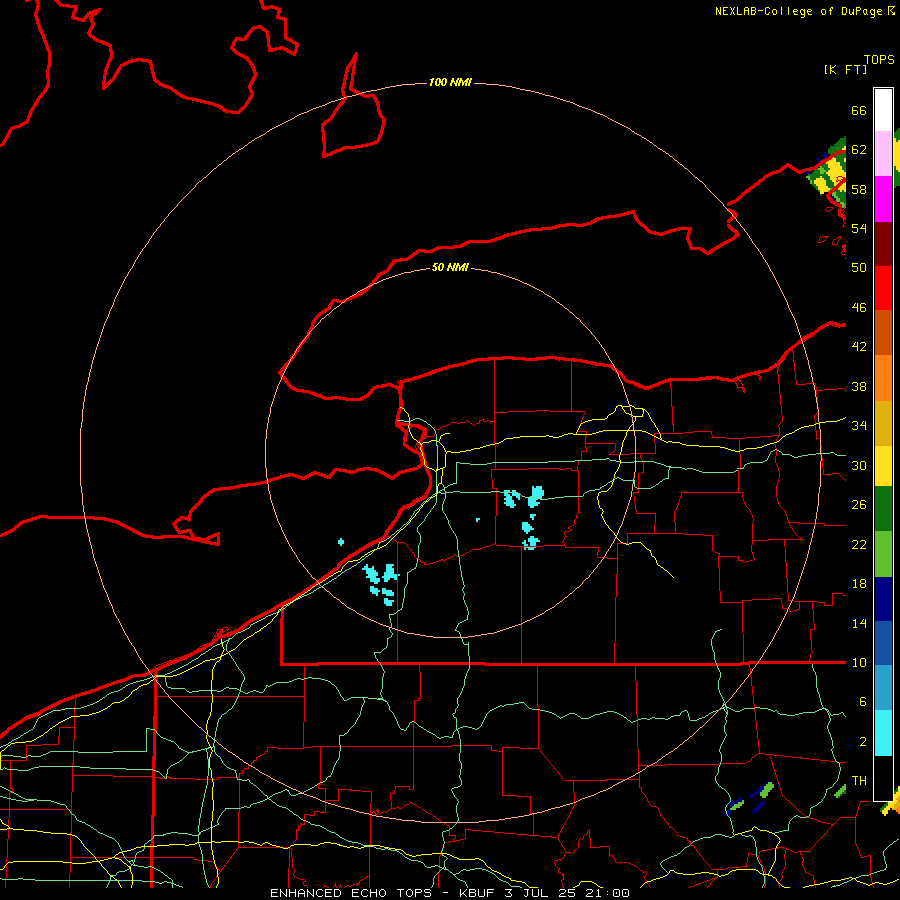
Task: Click legend value '42'
Action: coord(859,347)
